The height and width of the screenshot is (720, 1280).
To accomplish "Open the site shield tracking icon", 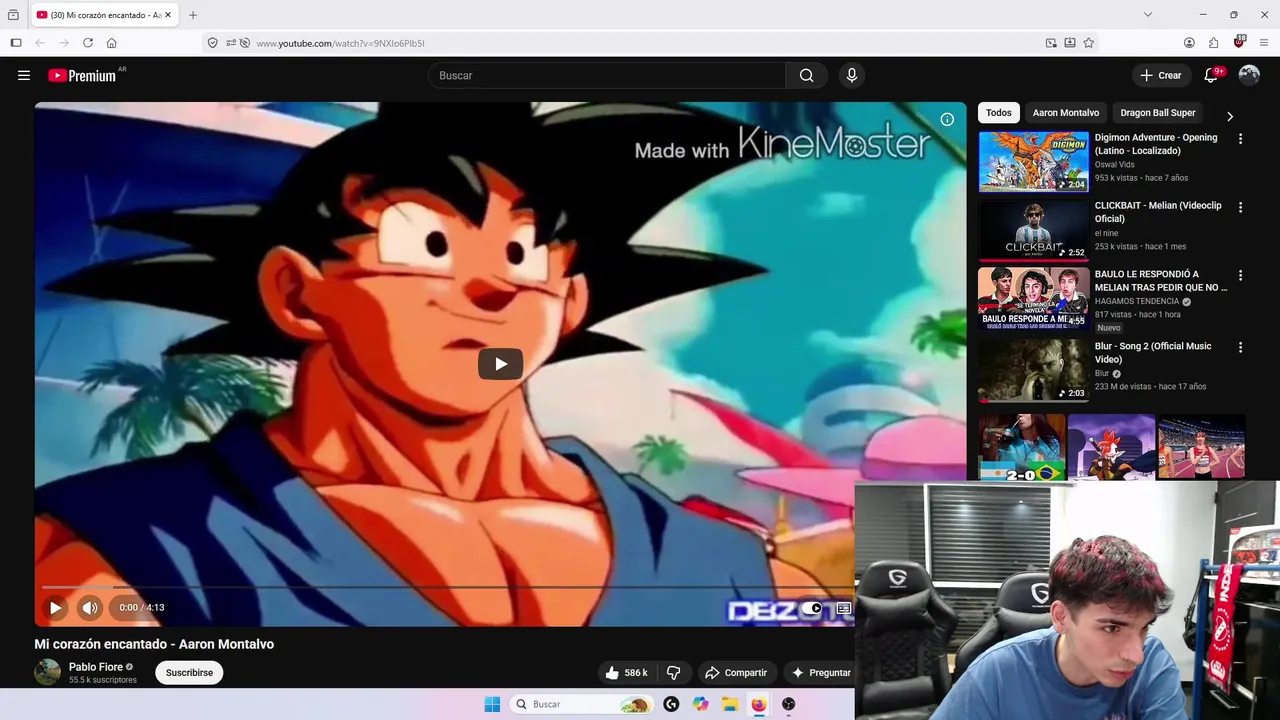I will [212, 43].
